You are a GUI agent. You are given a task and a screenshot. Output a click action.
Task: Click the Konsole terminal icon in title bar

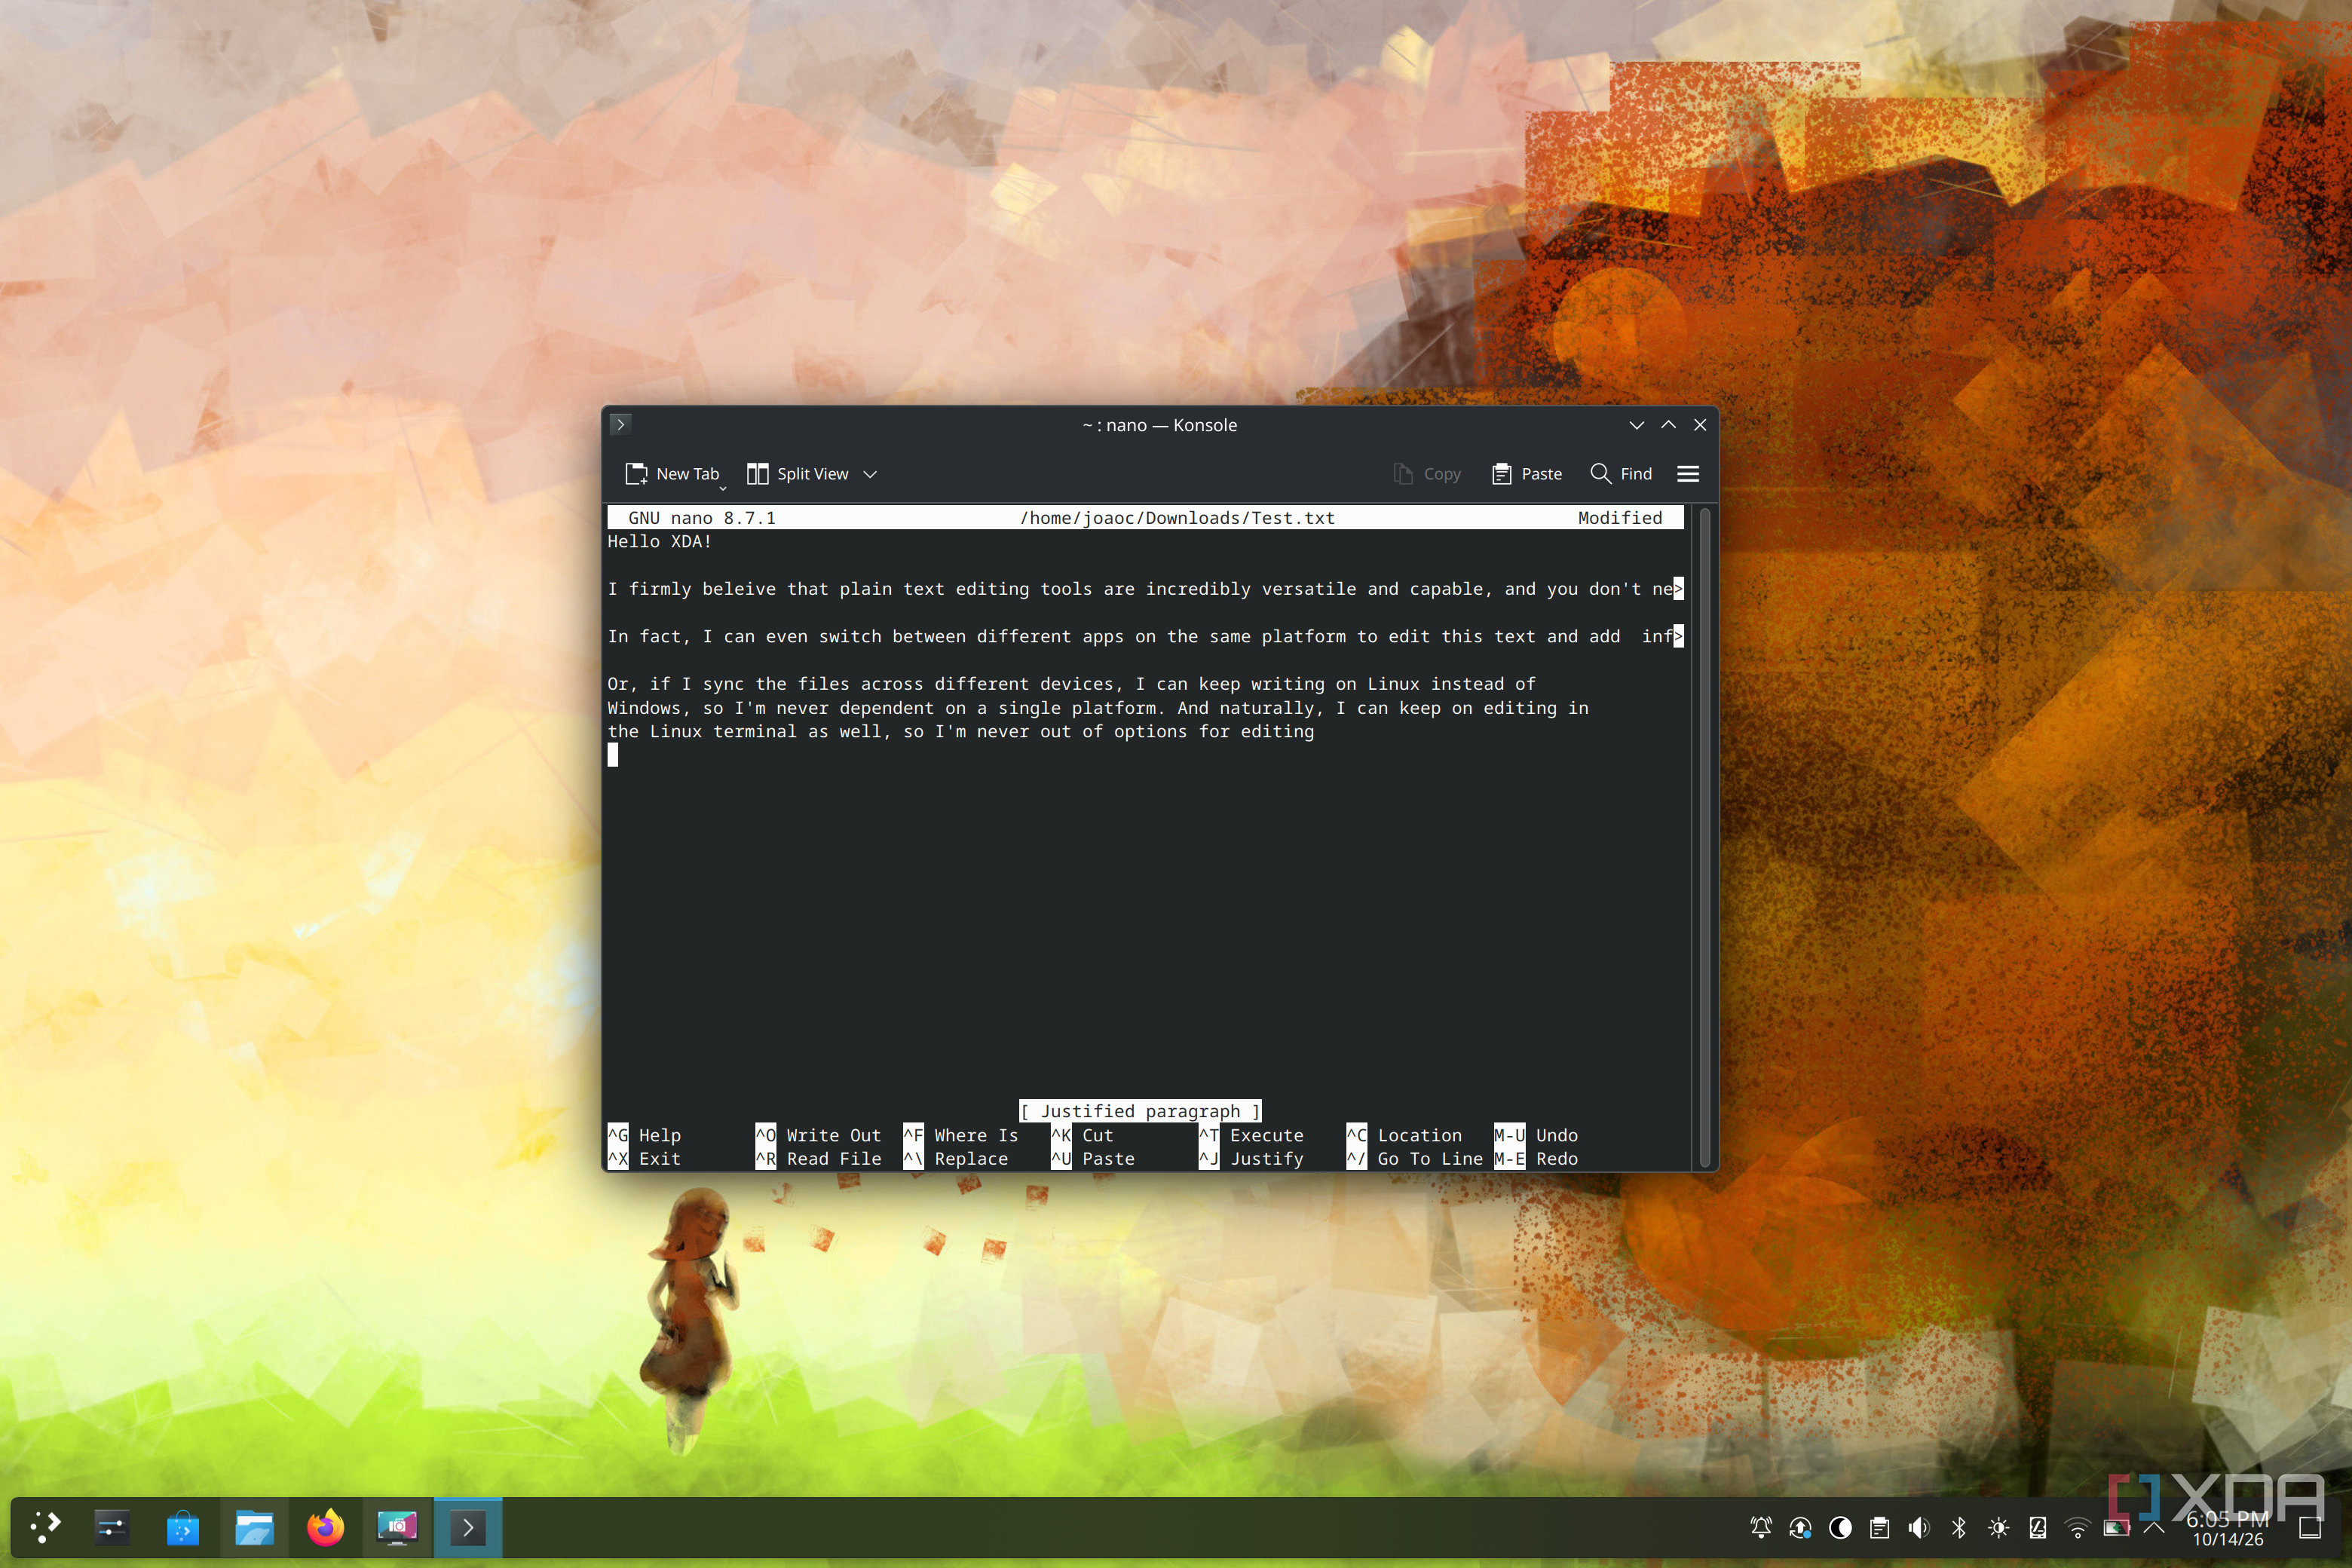(x=620, y=425)
